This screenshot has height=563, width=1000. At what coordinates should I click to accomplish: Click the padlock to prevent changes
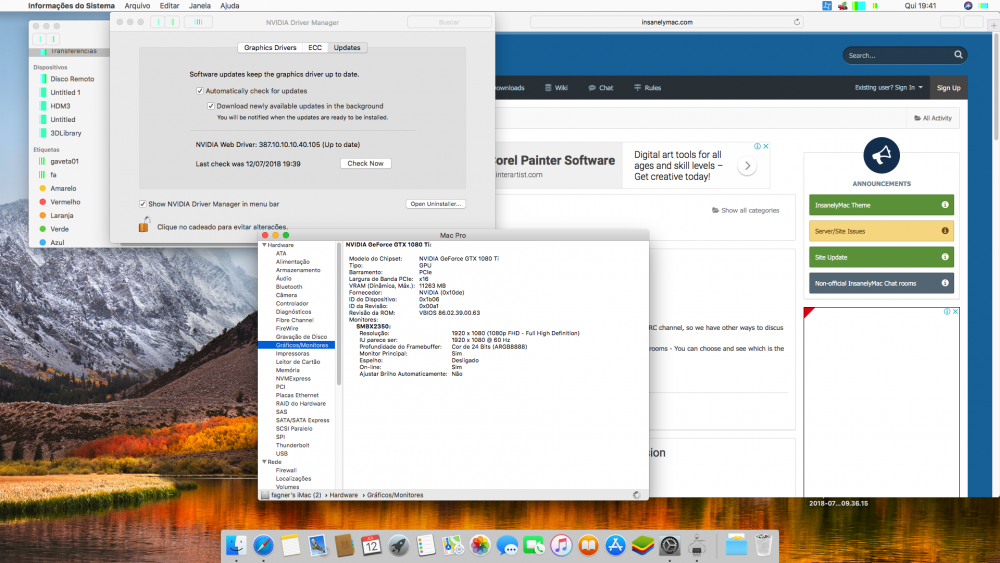[x=144, y=224]
